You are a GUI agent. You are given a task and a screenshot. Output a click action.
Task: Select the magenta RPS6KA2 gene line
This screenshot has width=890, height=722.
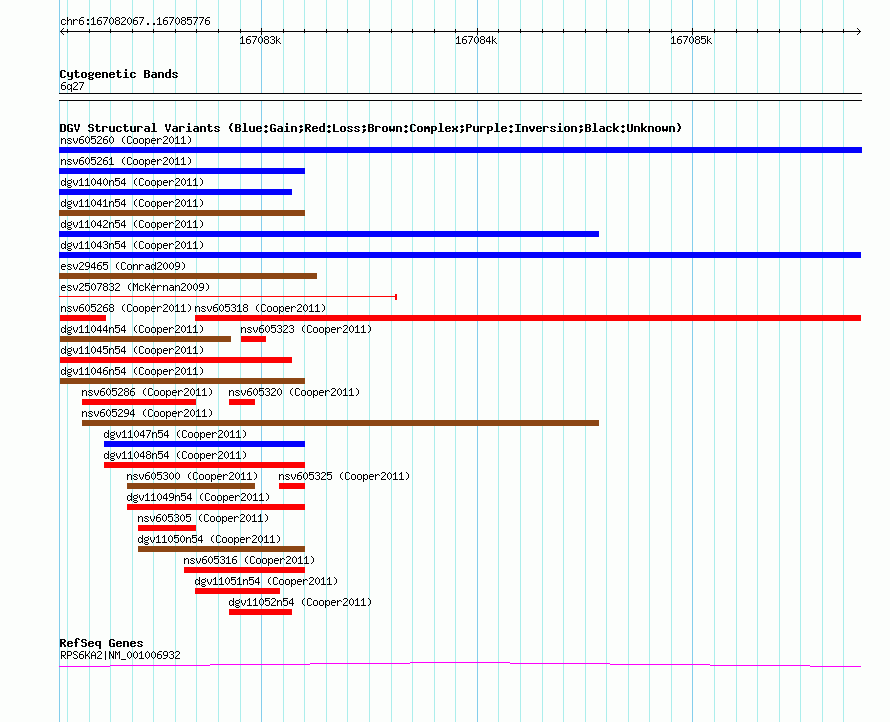coord(460,664)
